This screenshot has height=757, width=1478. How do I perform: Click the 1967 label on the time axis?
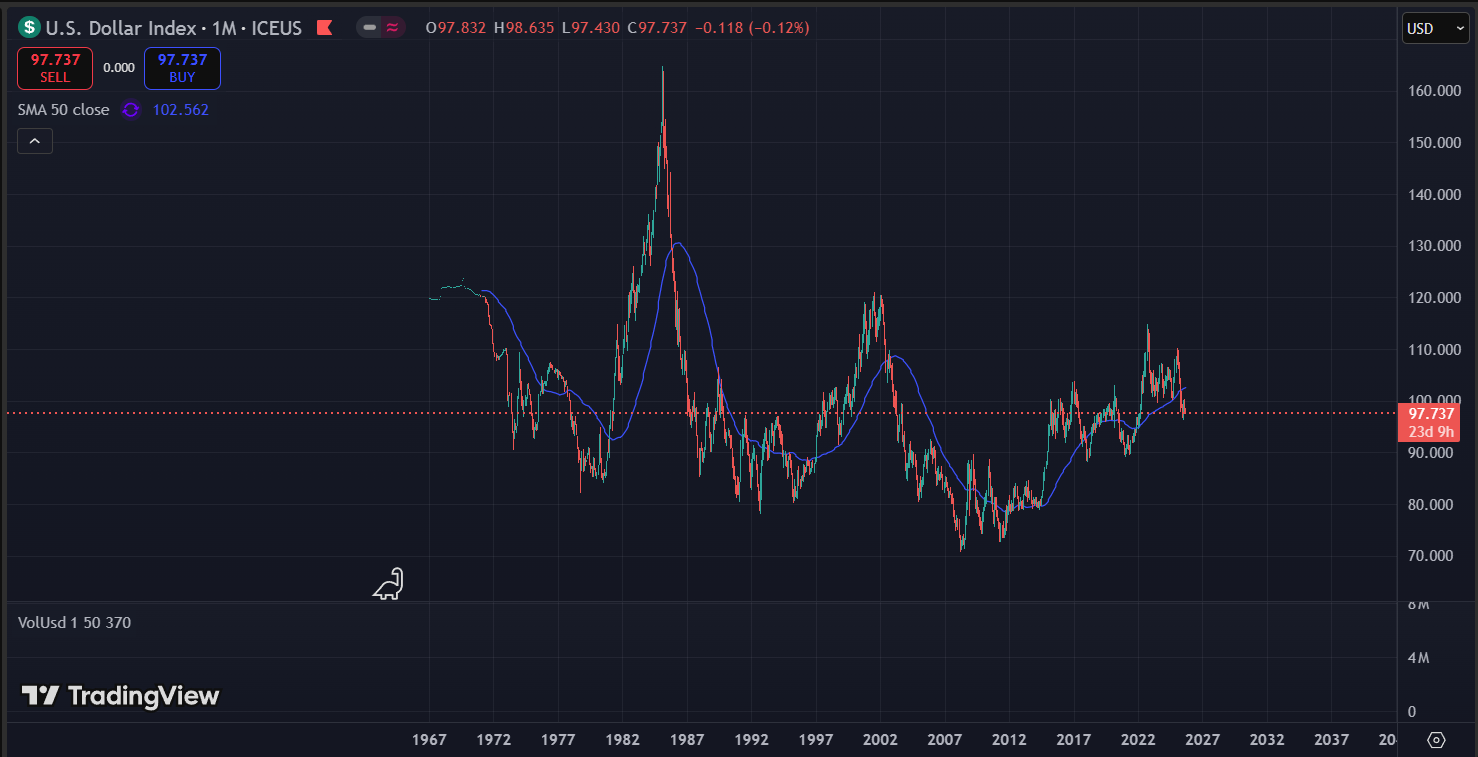click(430, 740)
